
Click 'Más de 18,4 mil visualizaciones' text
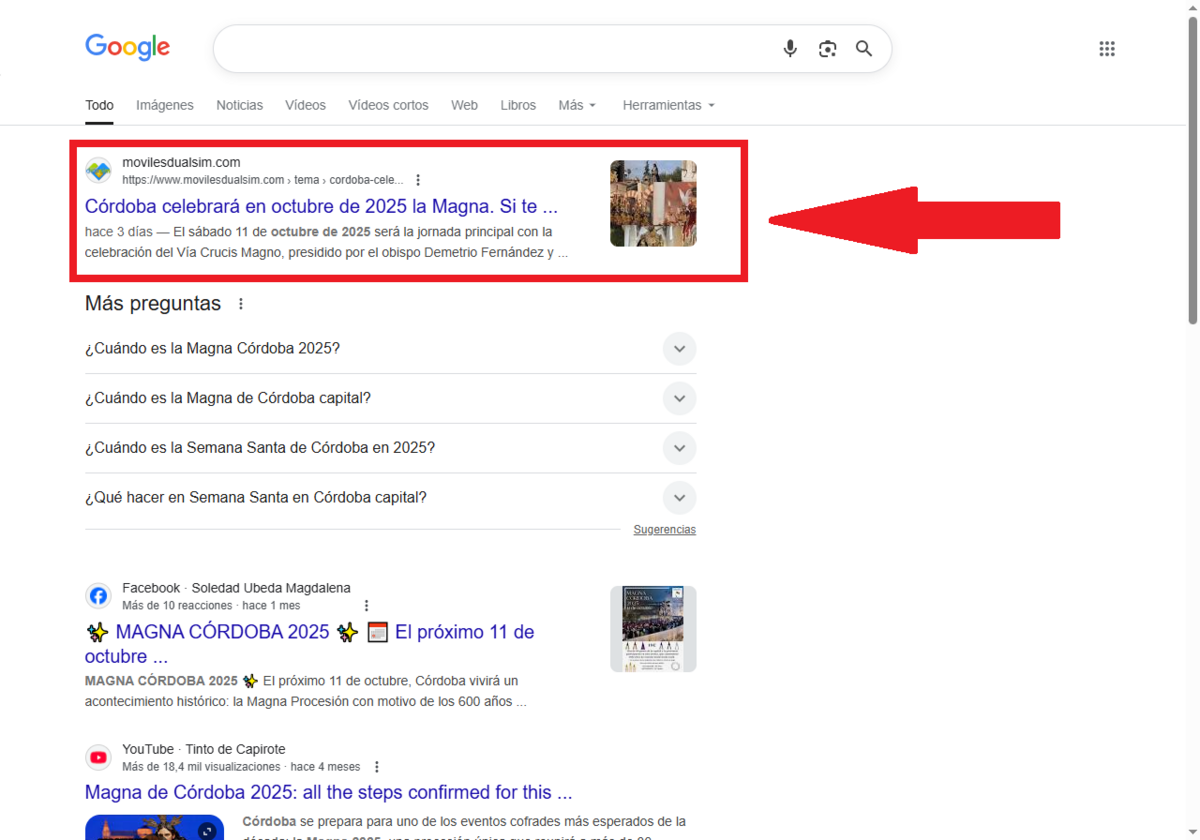201,767
